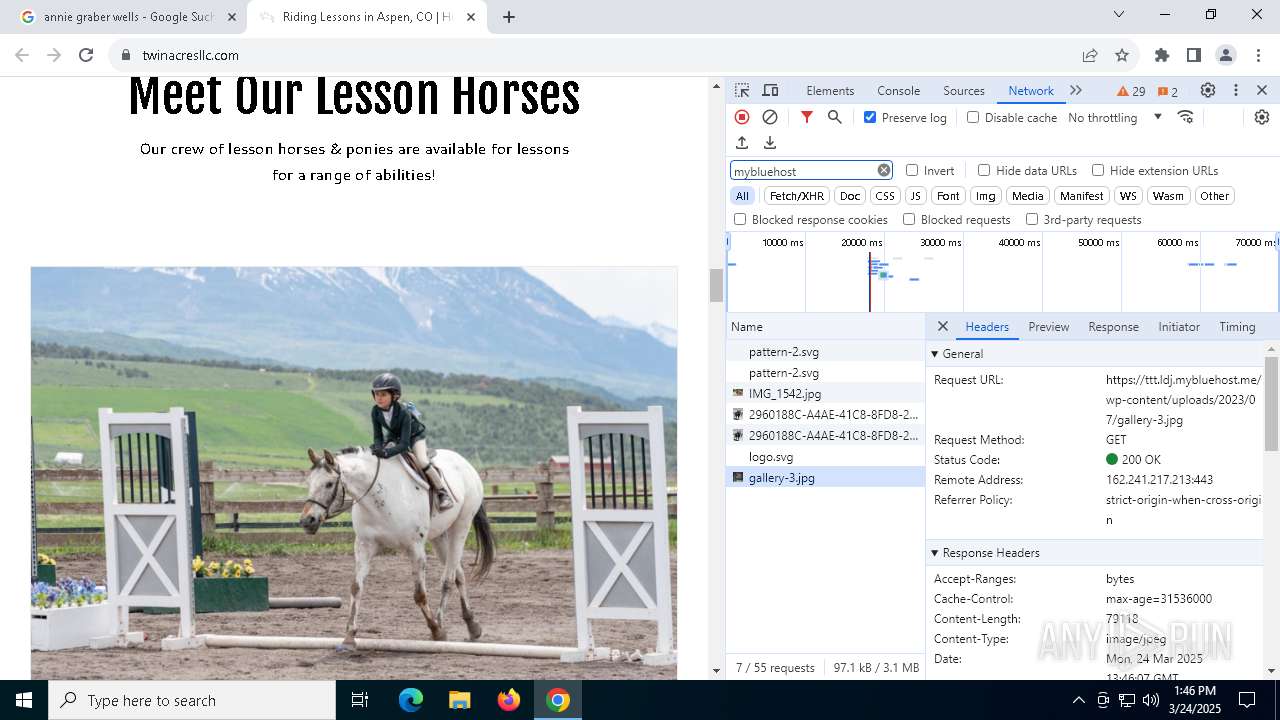
Task: Open Firefox from taskbar
Action: click(509, 700)
